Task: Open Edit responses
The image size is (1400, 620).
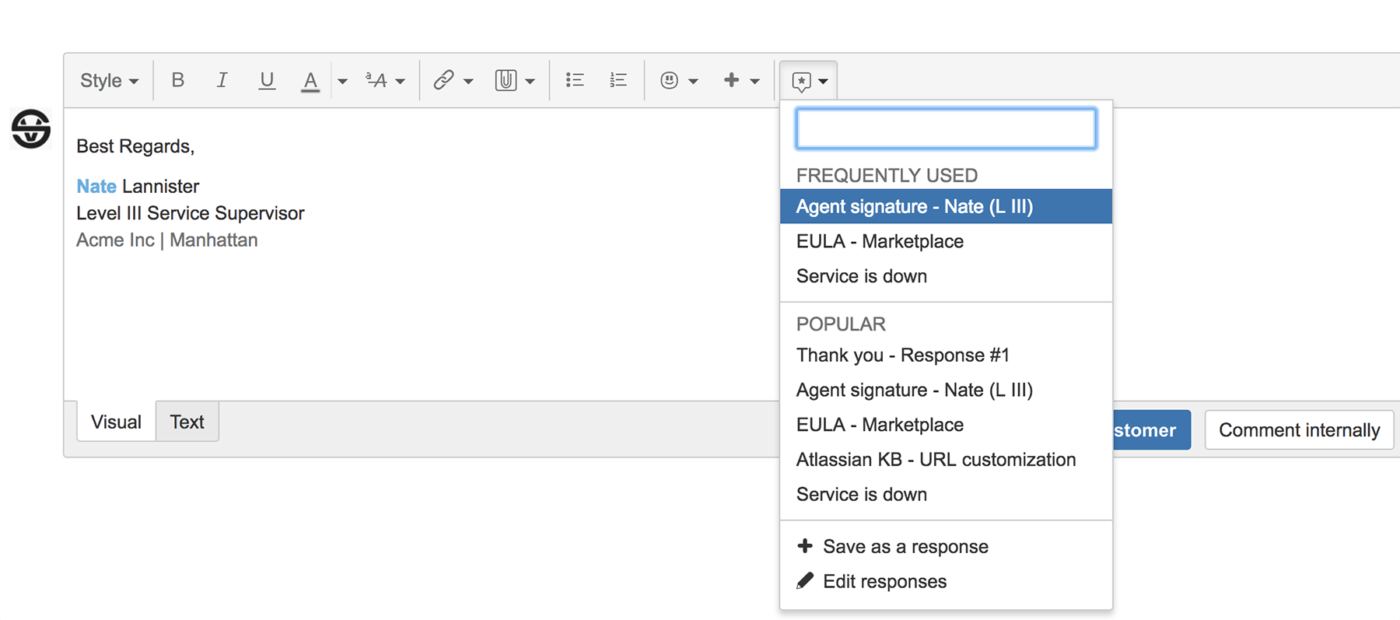Action: click(946, 581)
